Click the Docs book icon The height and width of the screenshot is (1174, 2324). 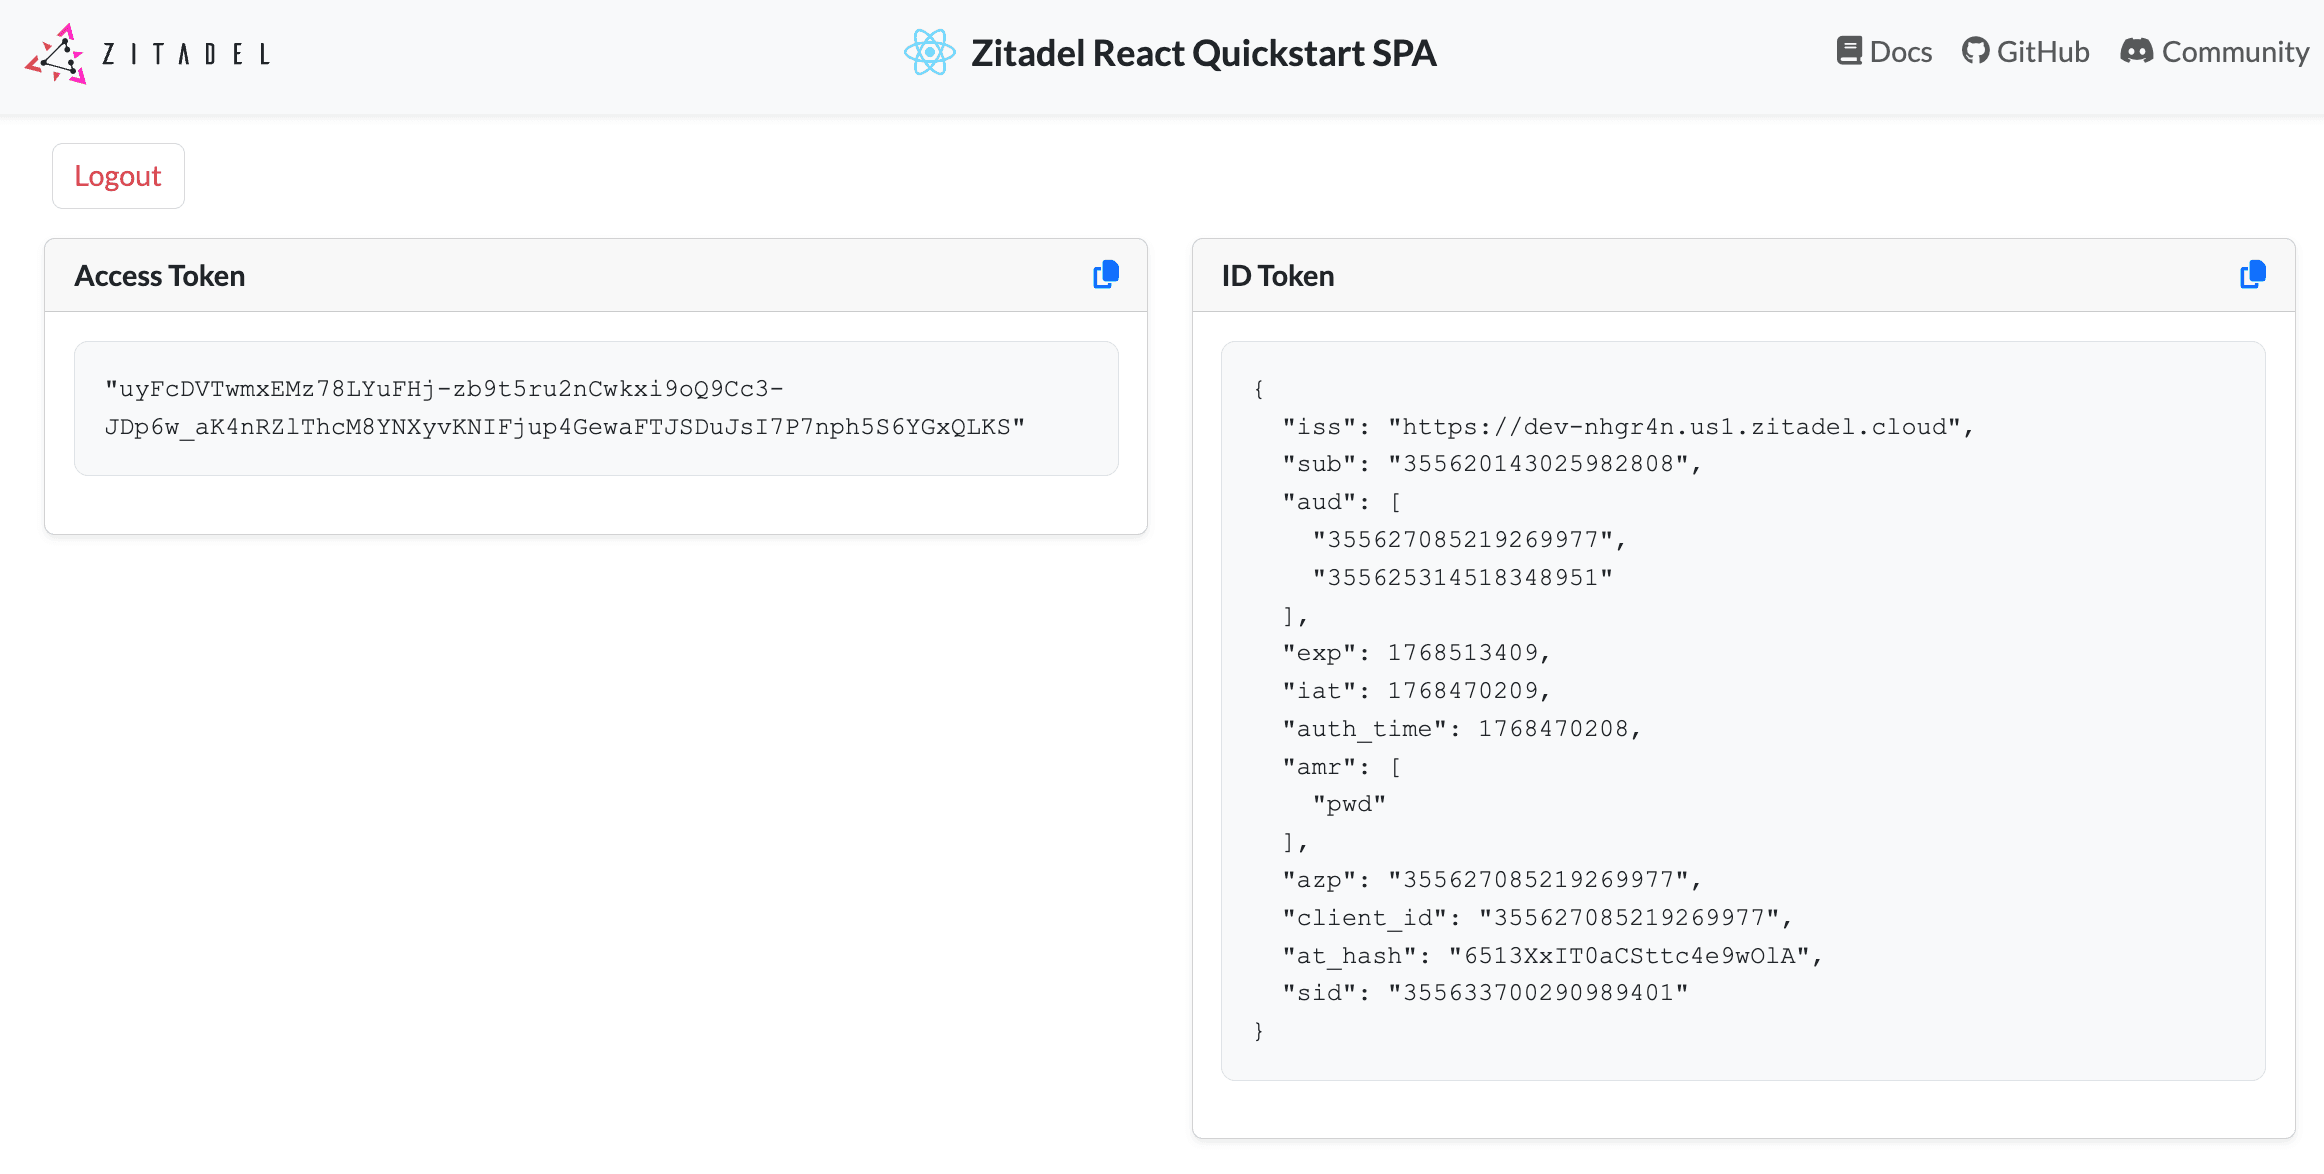1849,49
